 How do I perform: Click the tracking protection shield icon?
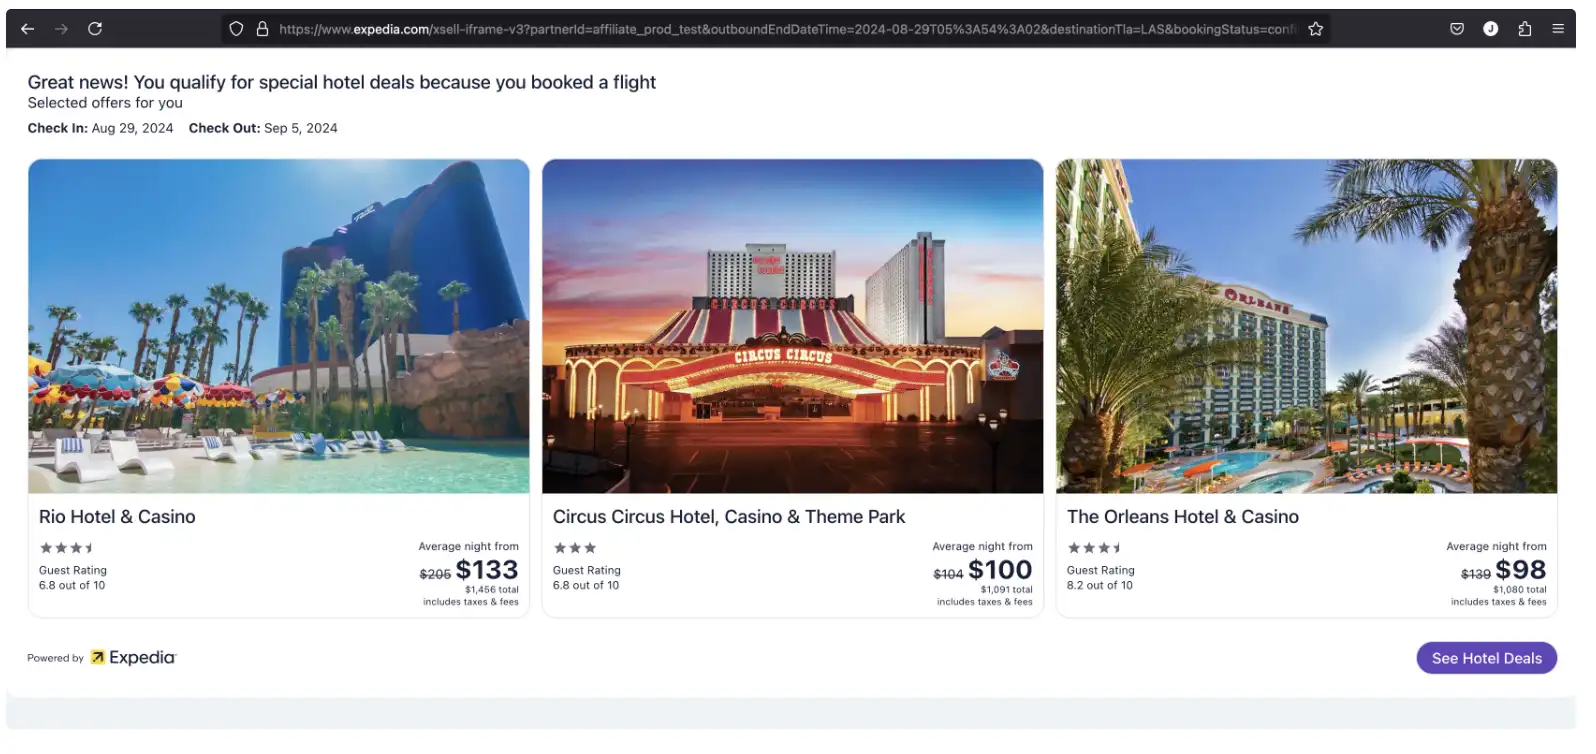coord(236,28)
